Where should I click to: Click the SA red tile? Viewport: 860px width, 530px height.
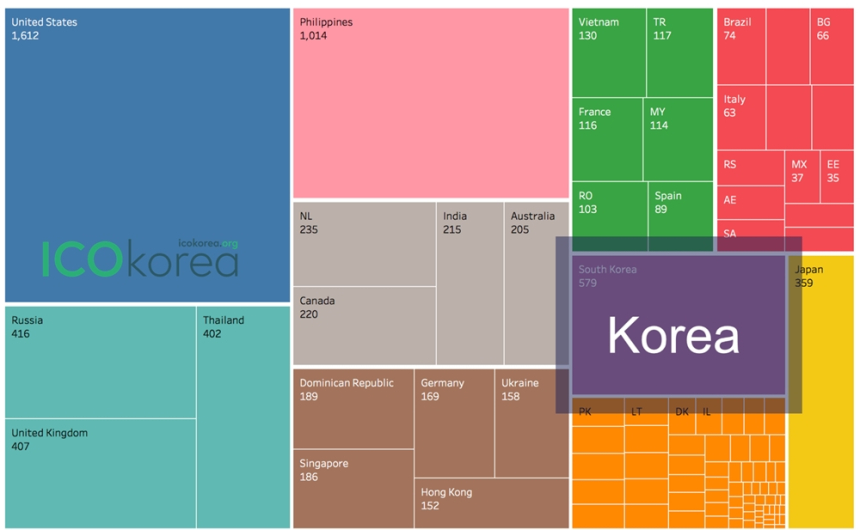(750, 235)
